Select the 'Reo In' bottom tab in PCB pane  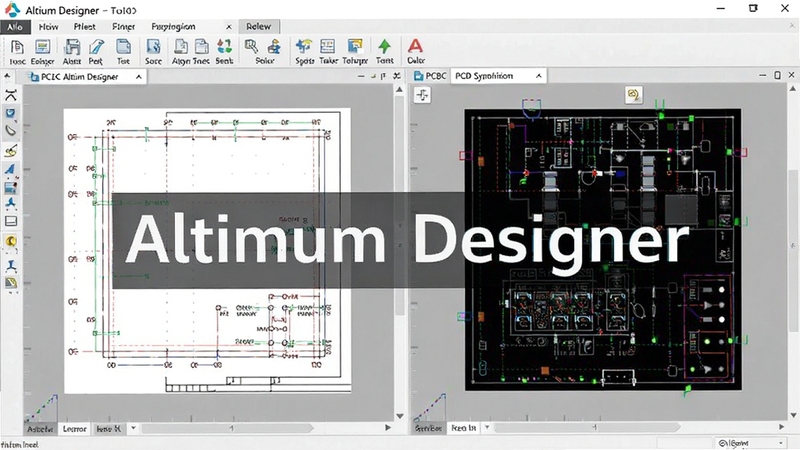click(x=464, y=428)
